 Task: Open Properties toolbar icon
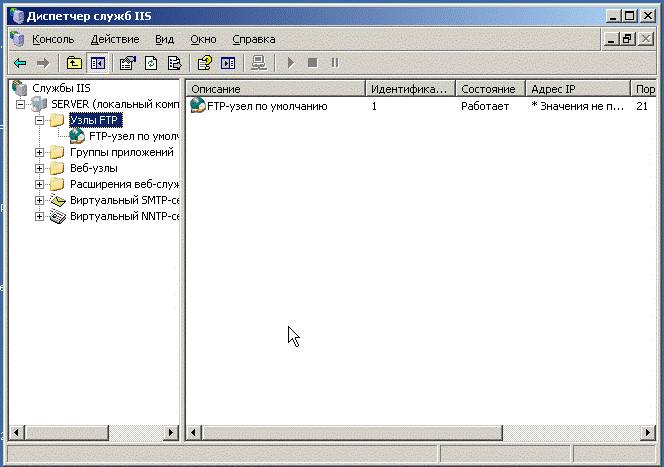[127, 64]
